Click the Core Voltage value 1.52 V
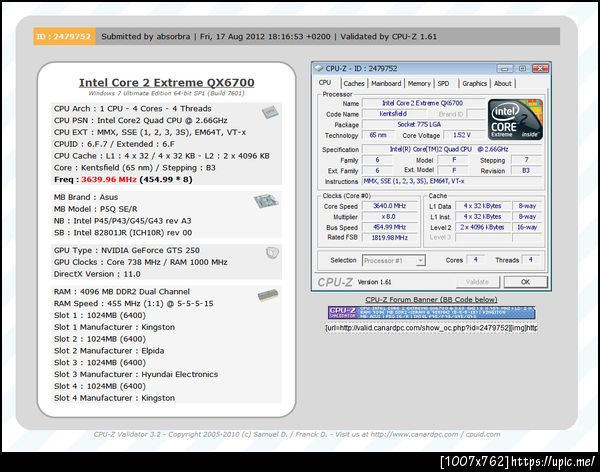600x472 pixels. point(462,135)
